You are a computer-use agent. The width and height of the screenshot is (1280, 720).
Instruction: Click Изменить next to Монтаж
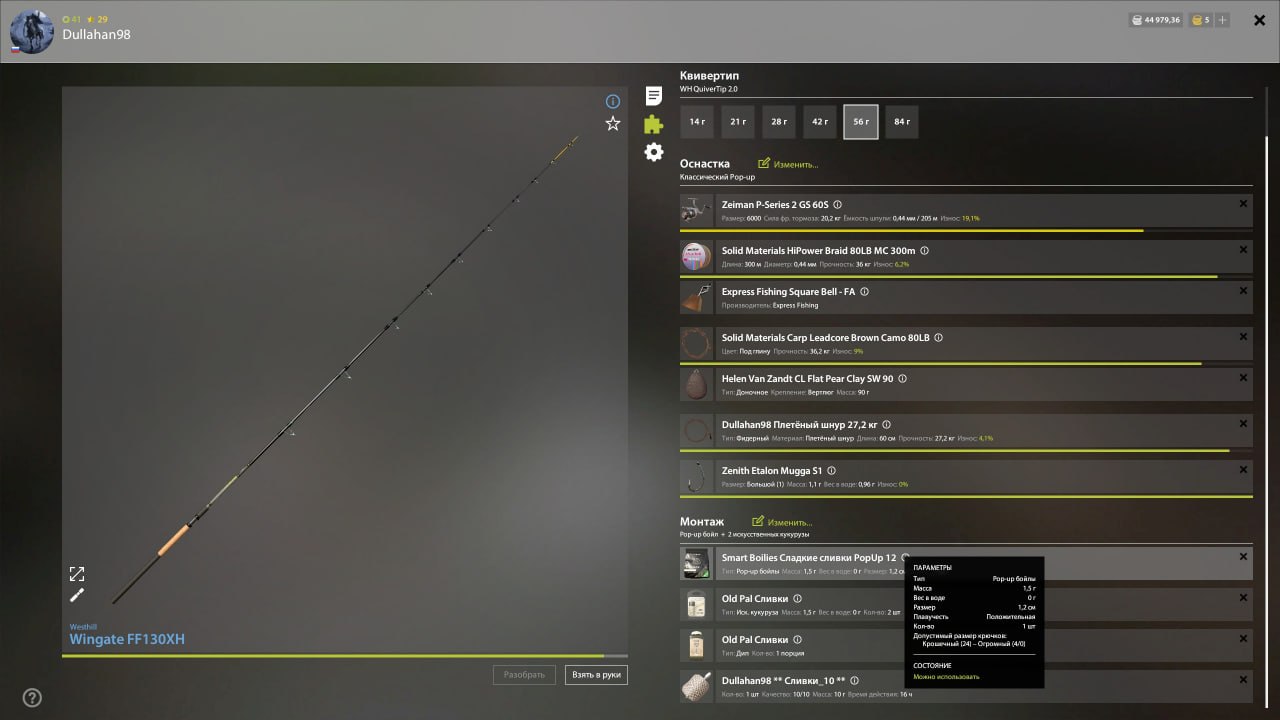click(x=782, y=522)
